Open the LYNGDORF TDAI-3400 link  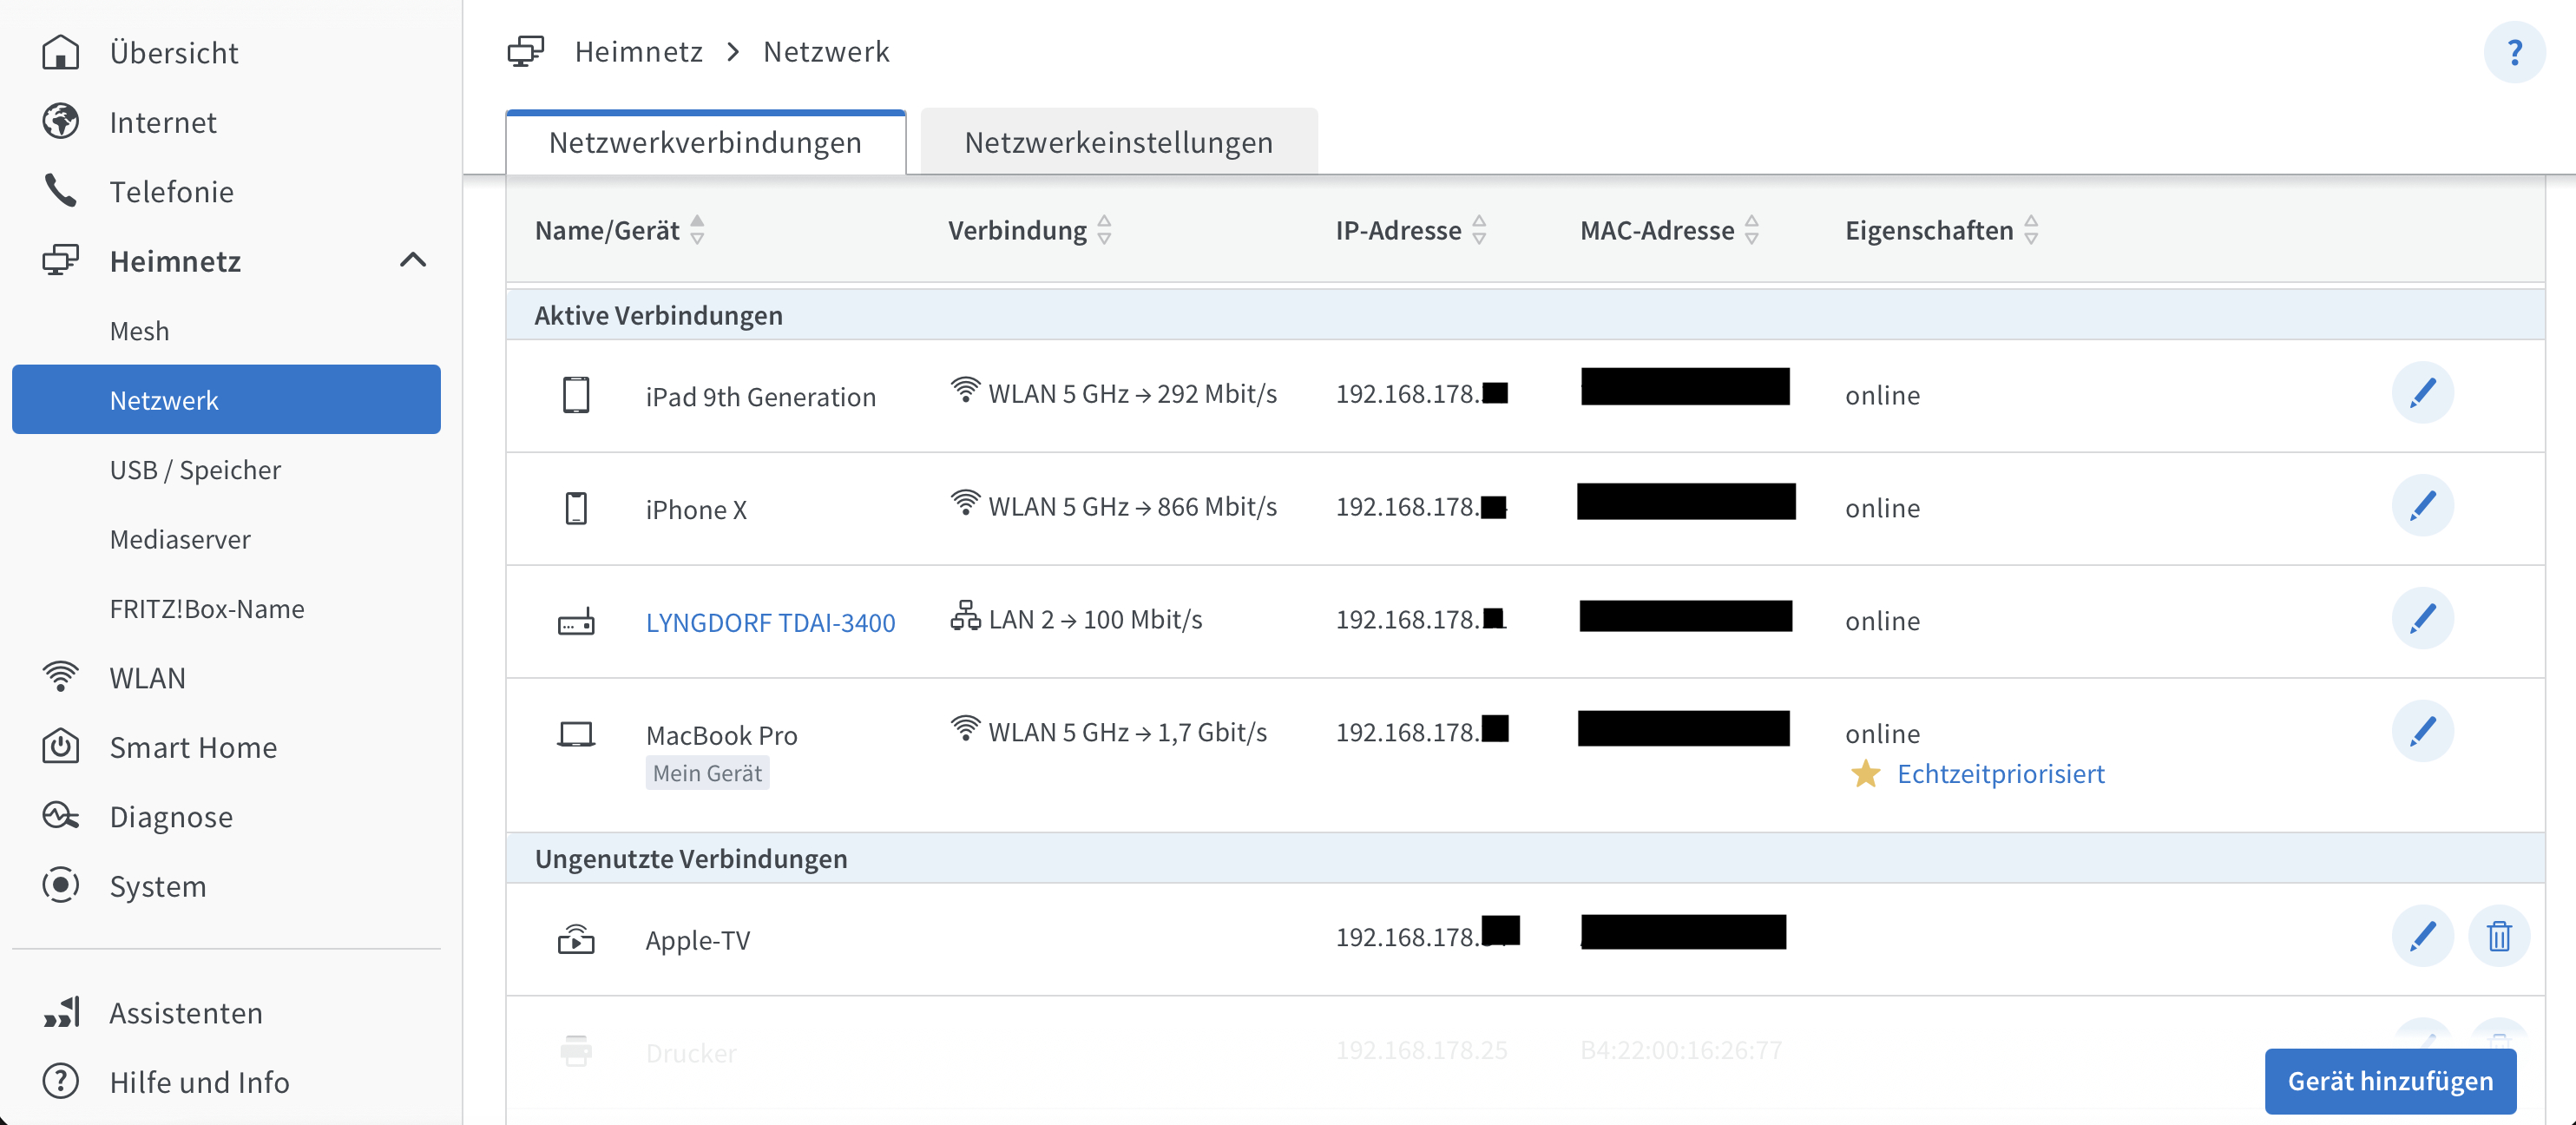coord(770,622)
